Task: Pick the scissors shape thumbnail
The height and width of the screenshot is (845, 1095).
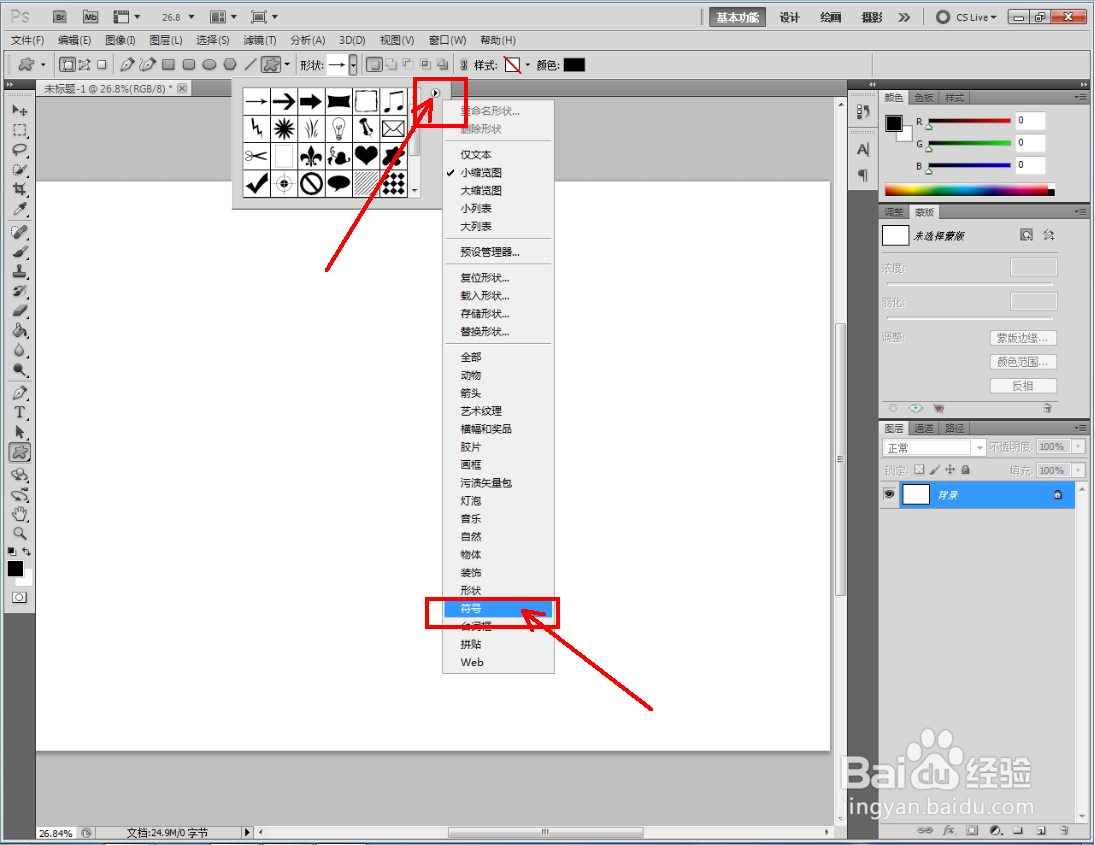Action: tap(256, 155)
